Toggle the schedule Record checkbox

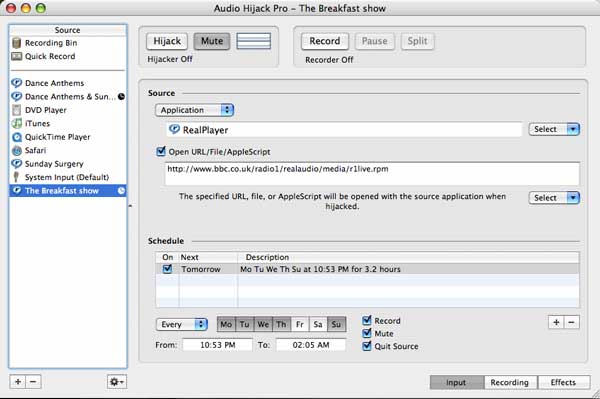pyautogui.click(x=367, y=320)
